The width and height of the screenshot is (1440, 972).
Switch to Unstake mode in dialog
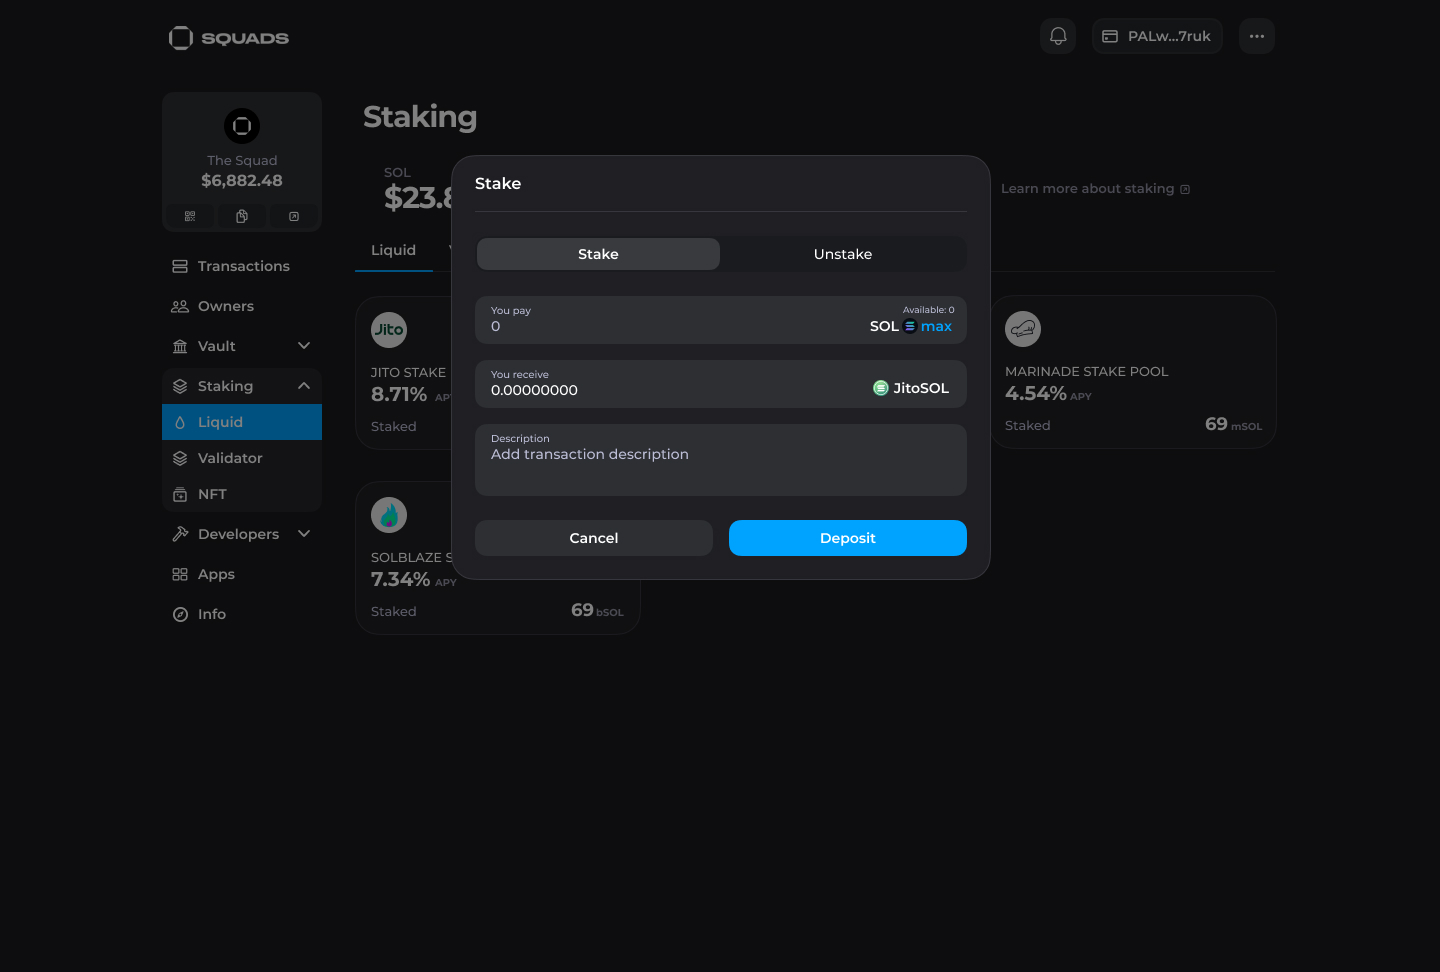[x=842, y=254]
